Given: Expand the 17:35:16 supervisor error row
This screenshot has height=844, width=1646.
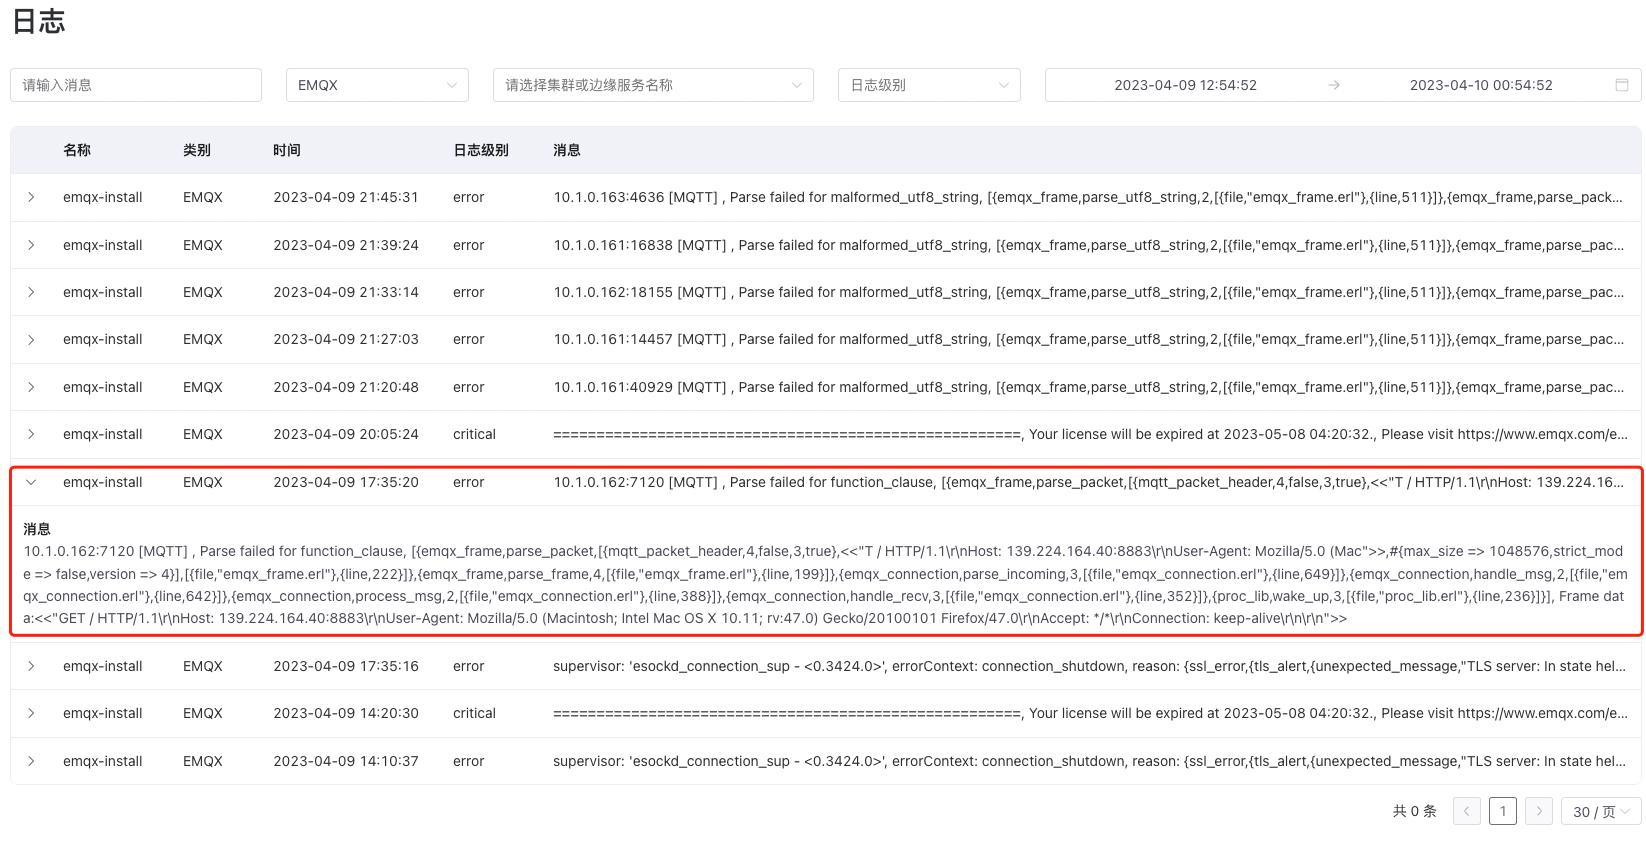Looking at the screenshot, I should [31, 666].
